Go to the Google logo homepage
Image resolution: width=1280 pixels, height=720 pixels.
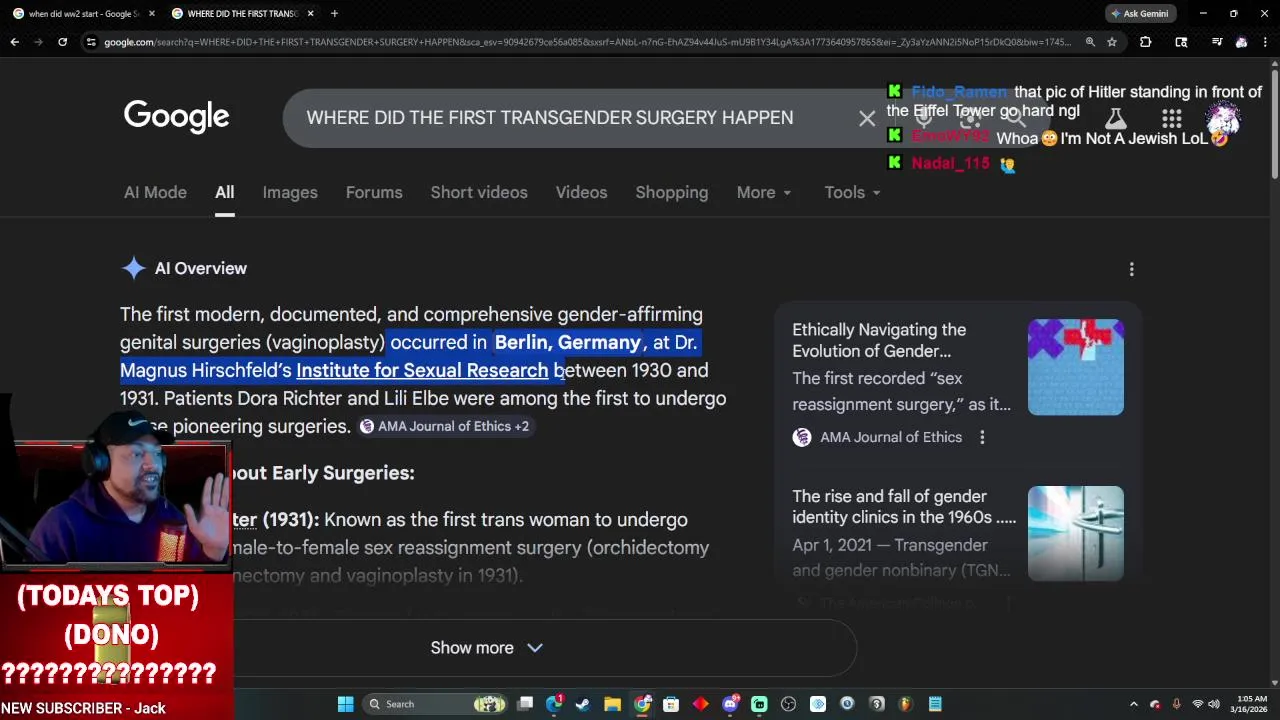point(176,116)
